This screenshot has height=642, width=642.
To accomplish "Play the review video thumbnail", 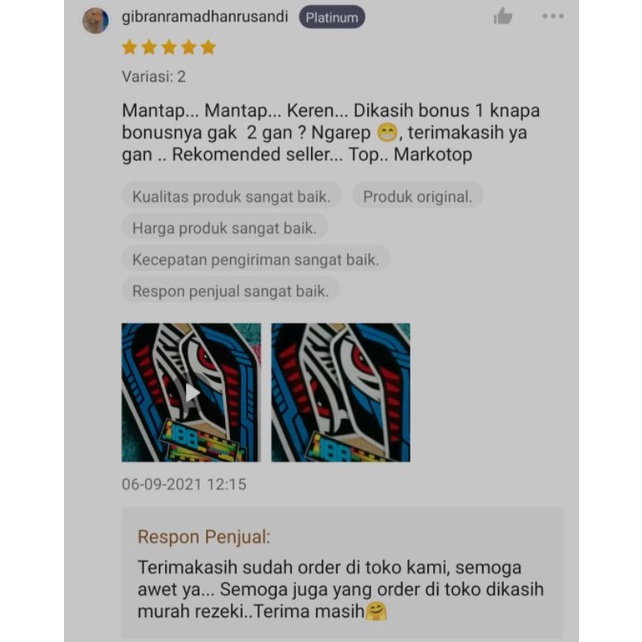I will click(x=191, y=392).
